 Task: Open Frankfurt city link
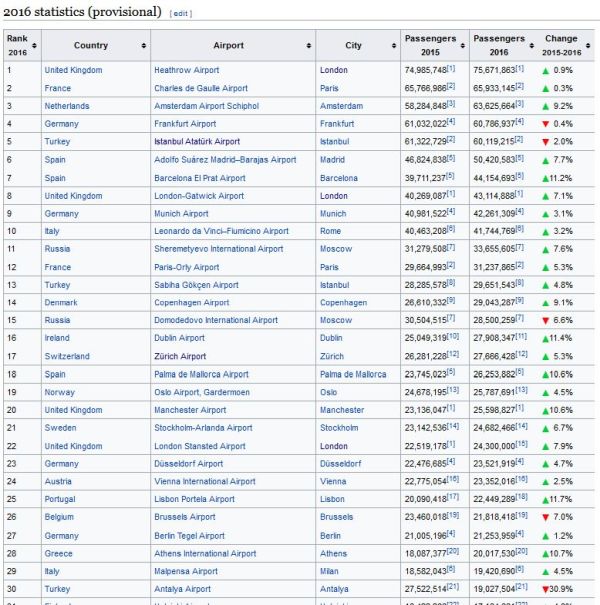(x=336, y=124)
